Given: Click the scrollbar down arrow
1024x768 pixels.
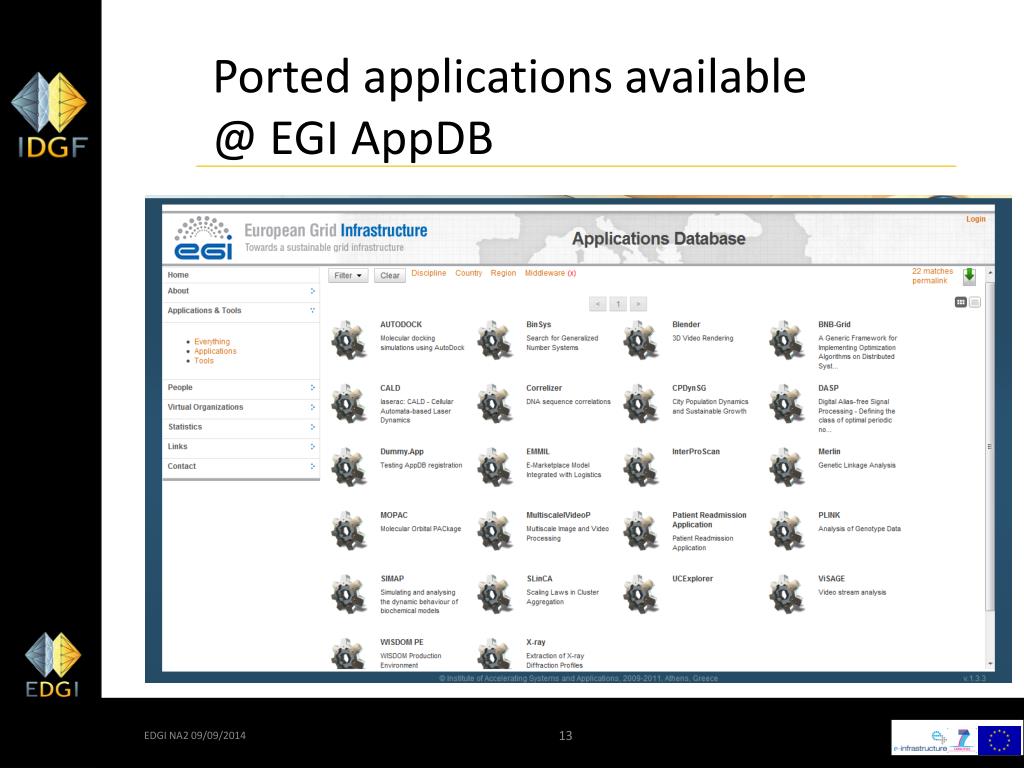Looking at the screenshot, I should coord(990,664).
